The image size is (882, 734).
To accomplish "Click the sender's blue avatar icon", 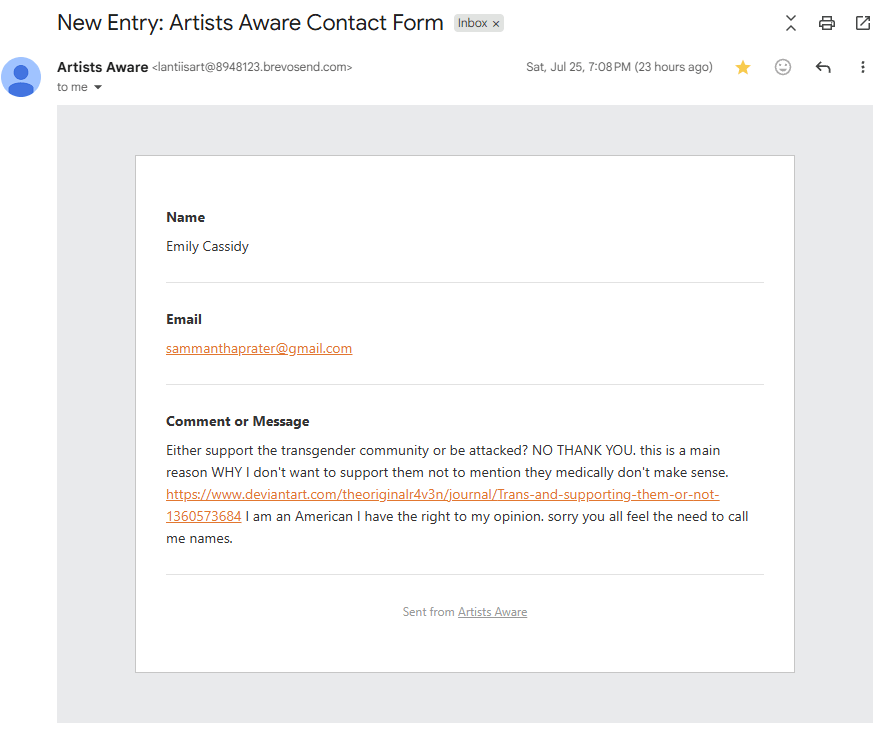I will (x=21, y=77).
